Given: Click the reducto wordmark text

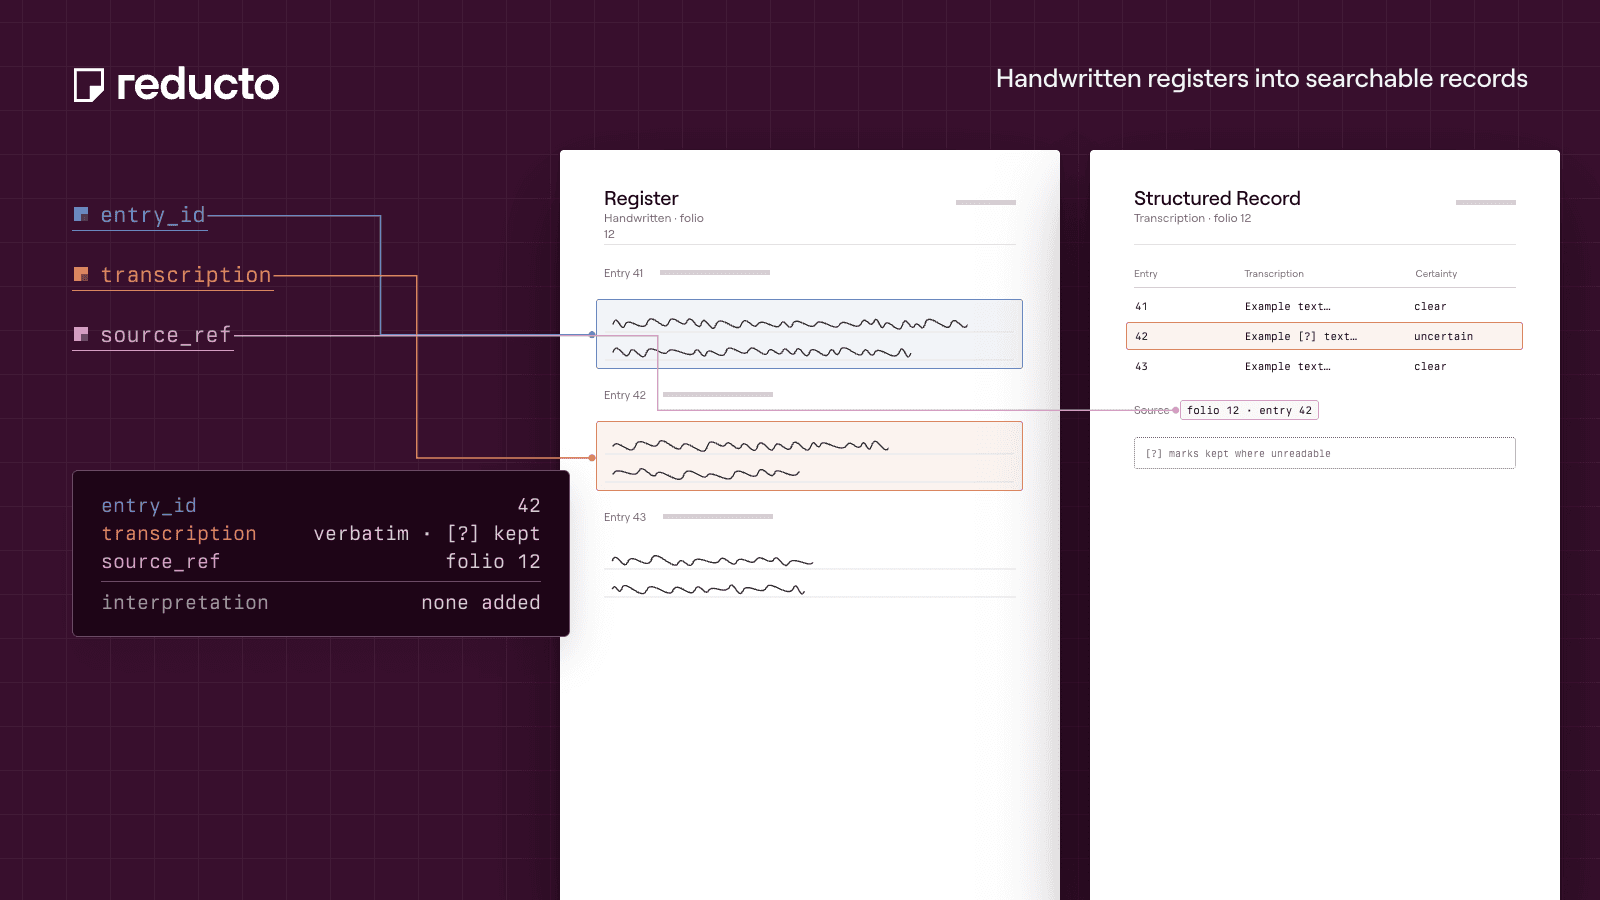Looking at the screenshot, I should tap(198, 85).
